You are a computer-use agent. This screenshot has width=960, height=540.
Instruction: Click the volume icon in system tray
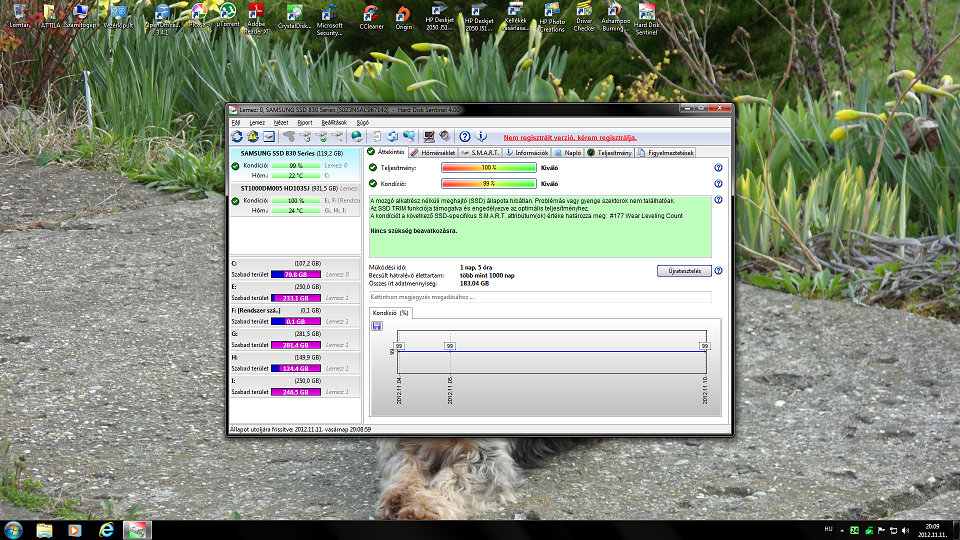pos(906,530)
